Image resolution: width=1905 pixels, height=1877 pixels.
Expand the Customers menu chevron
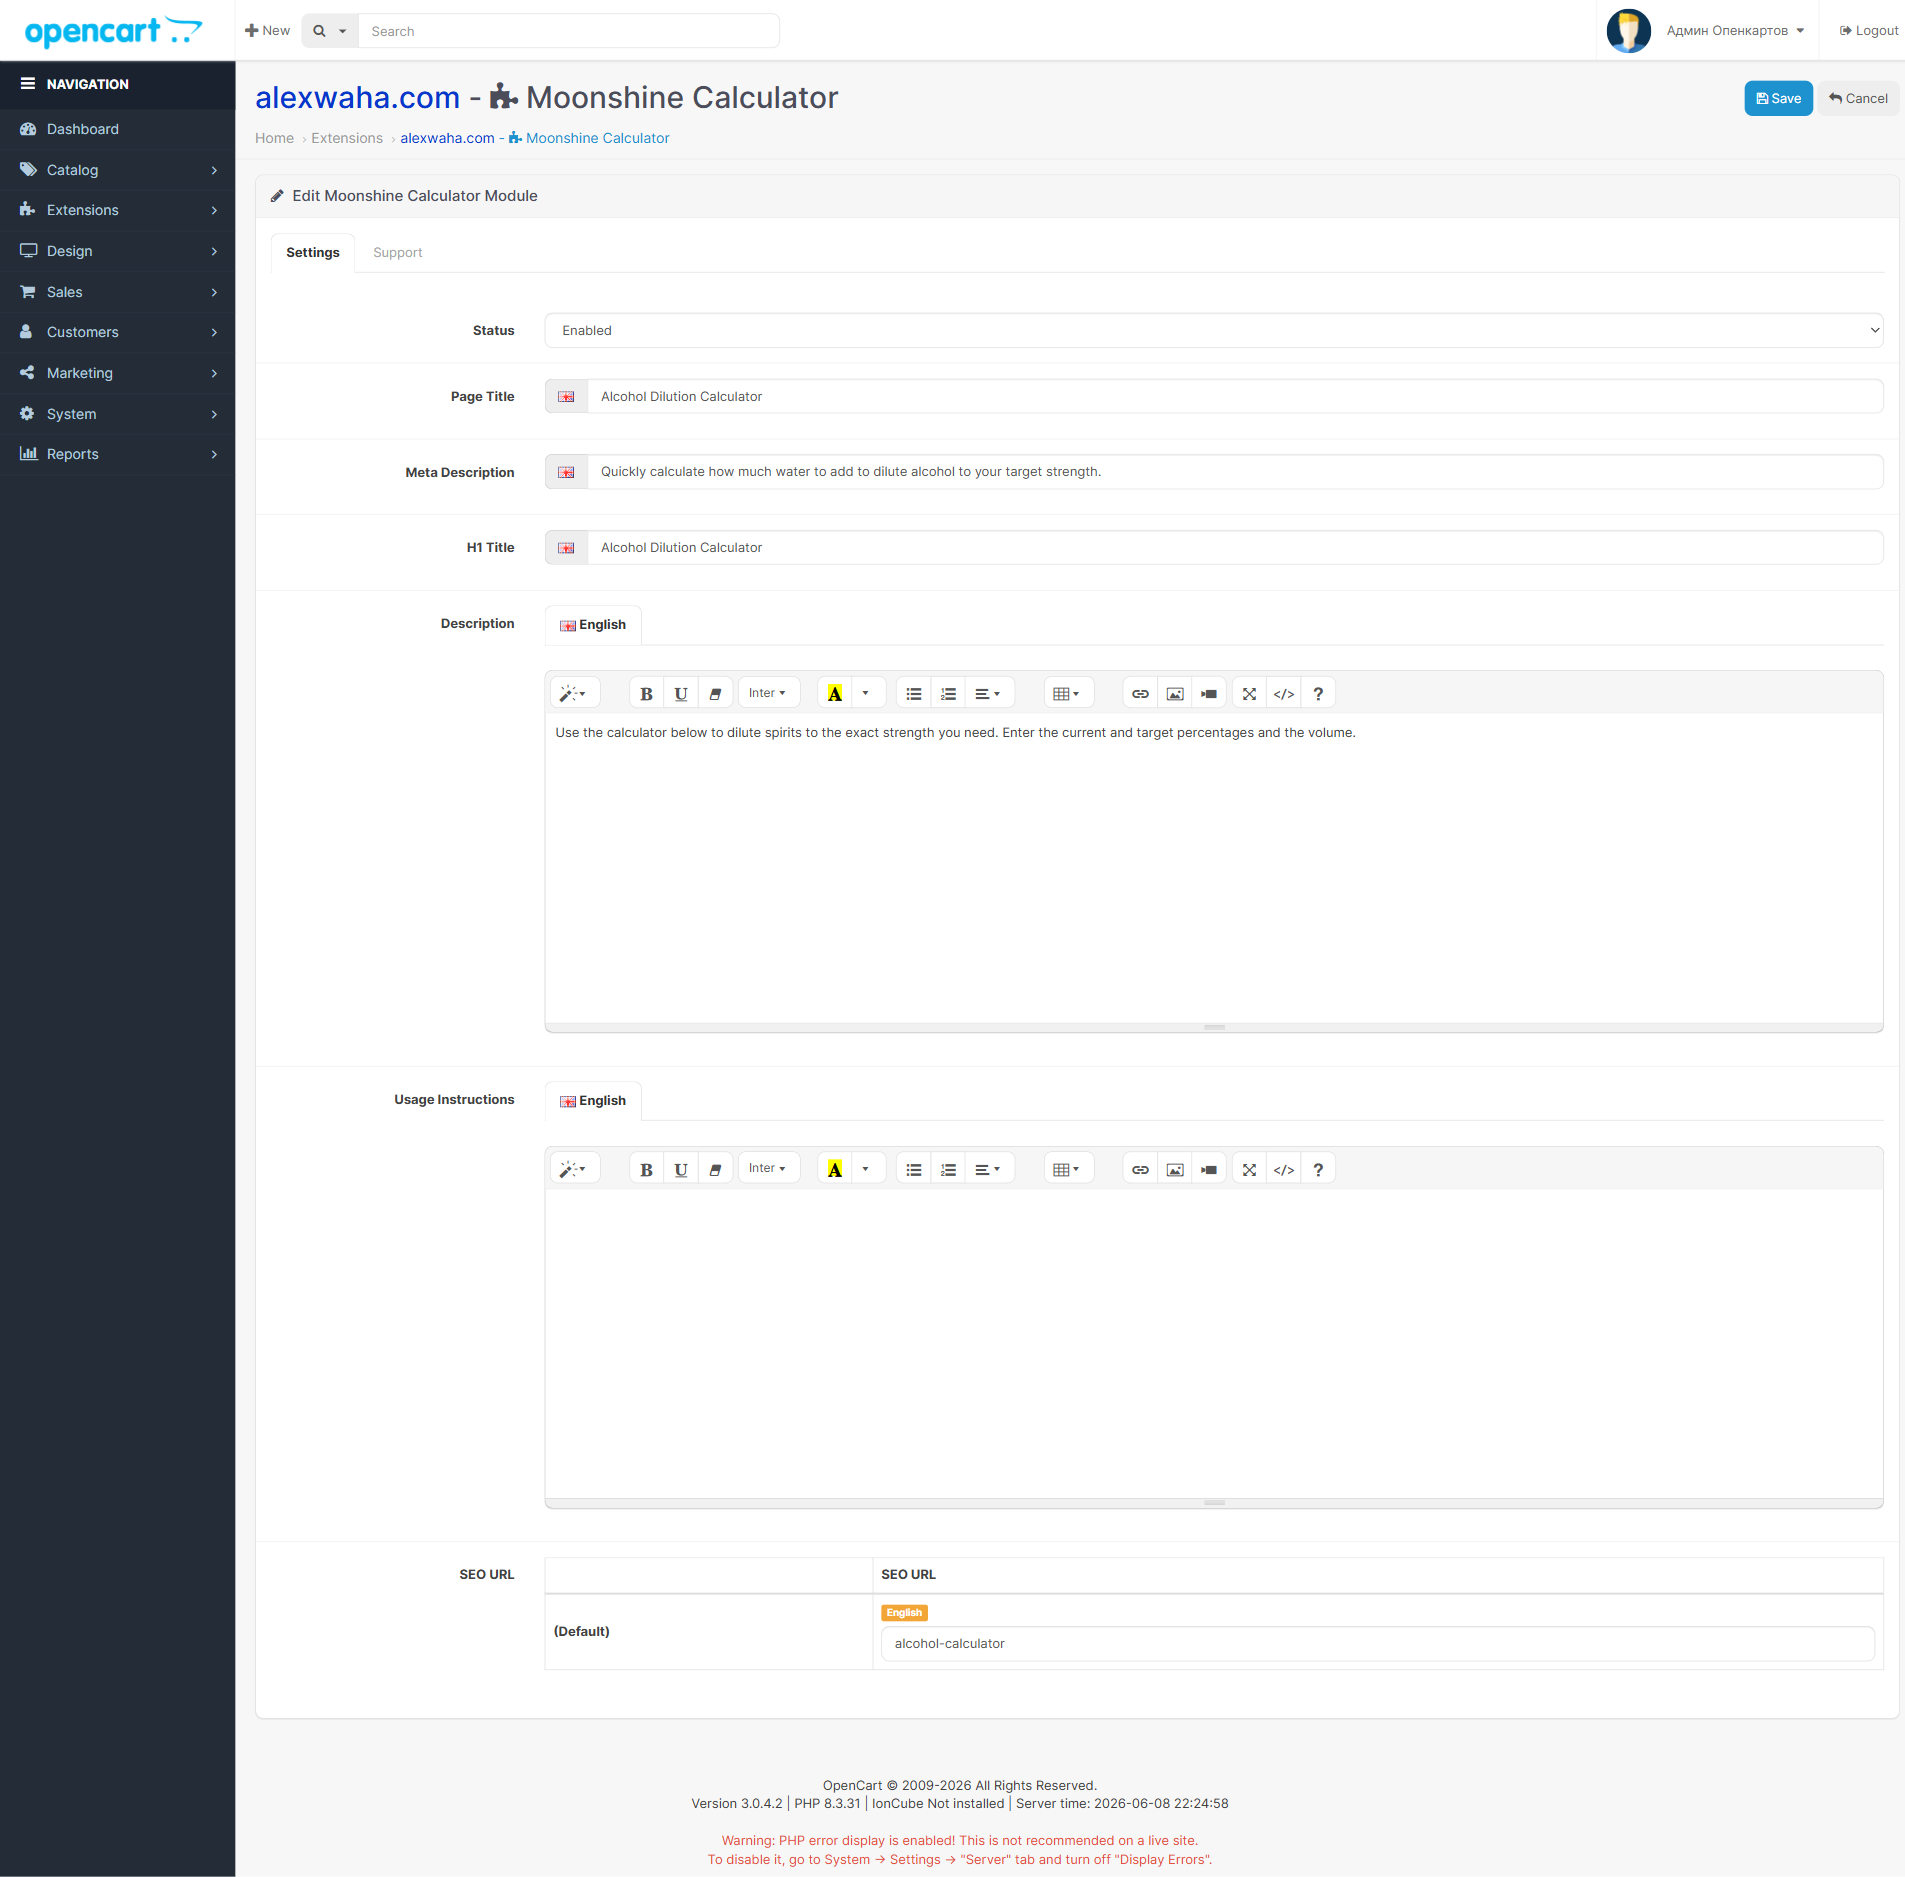(x=214, y=332)
